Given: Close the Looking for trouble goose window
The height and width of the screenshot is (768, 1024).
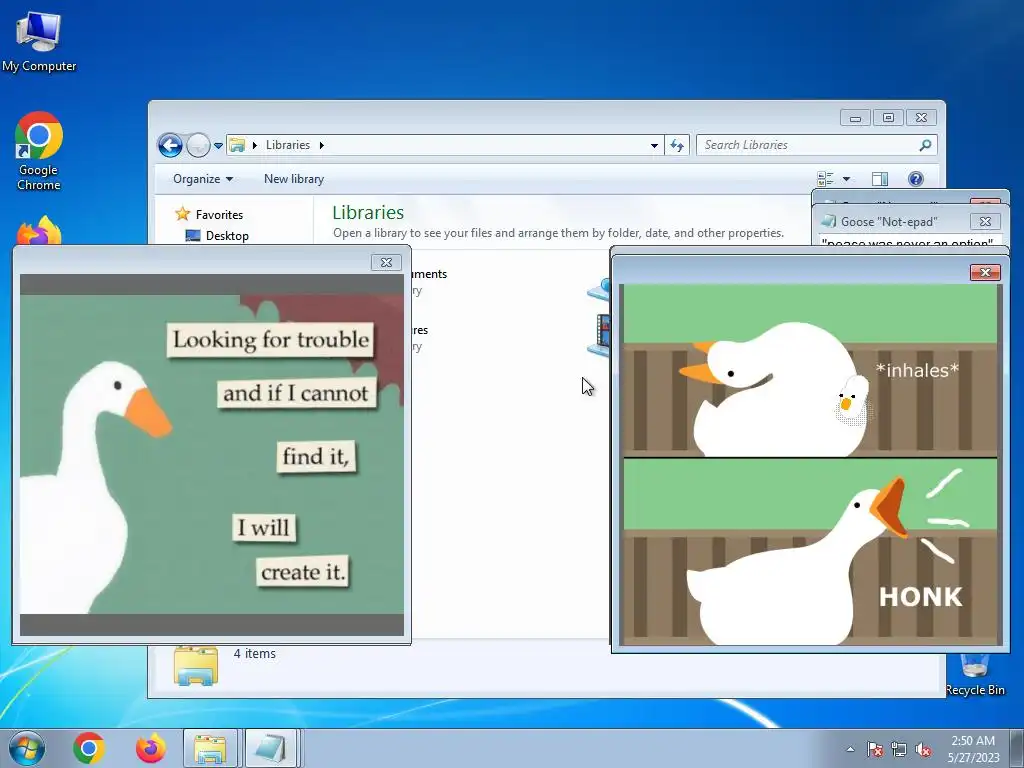Looking at the screenshot, I should pyautogui.click(x=386, y=263).
